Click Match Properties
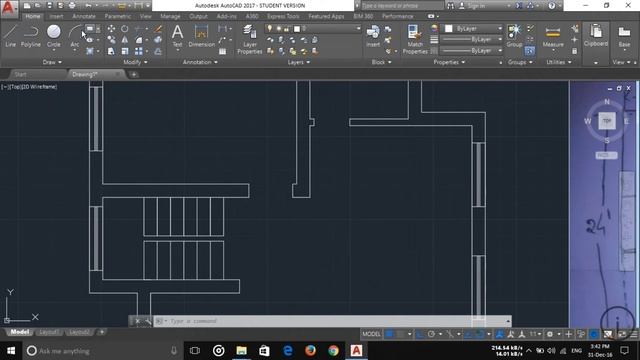640x360 pixels. point(415,39)
